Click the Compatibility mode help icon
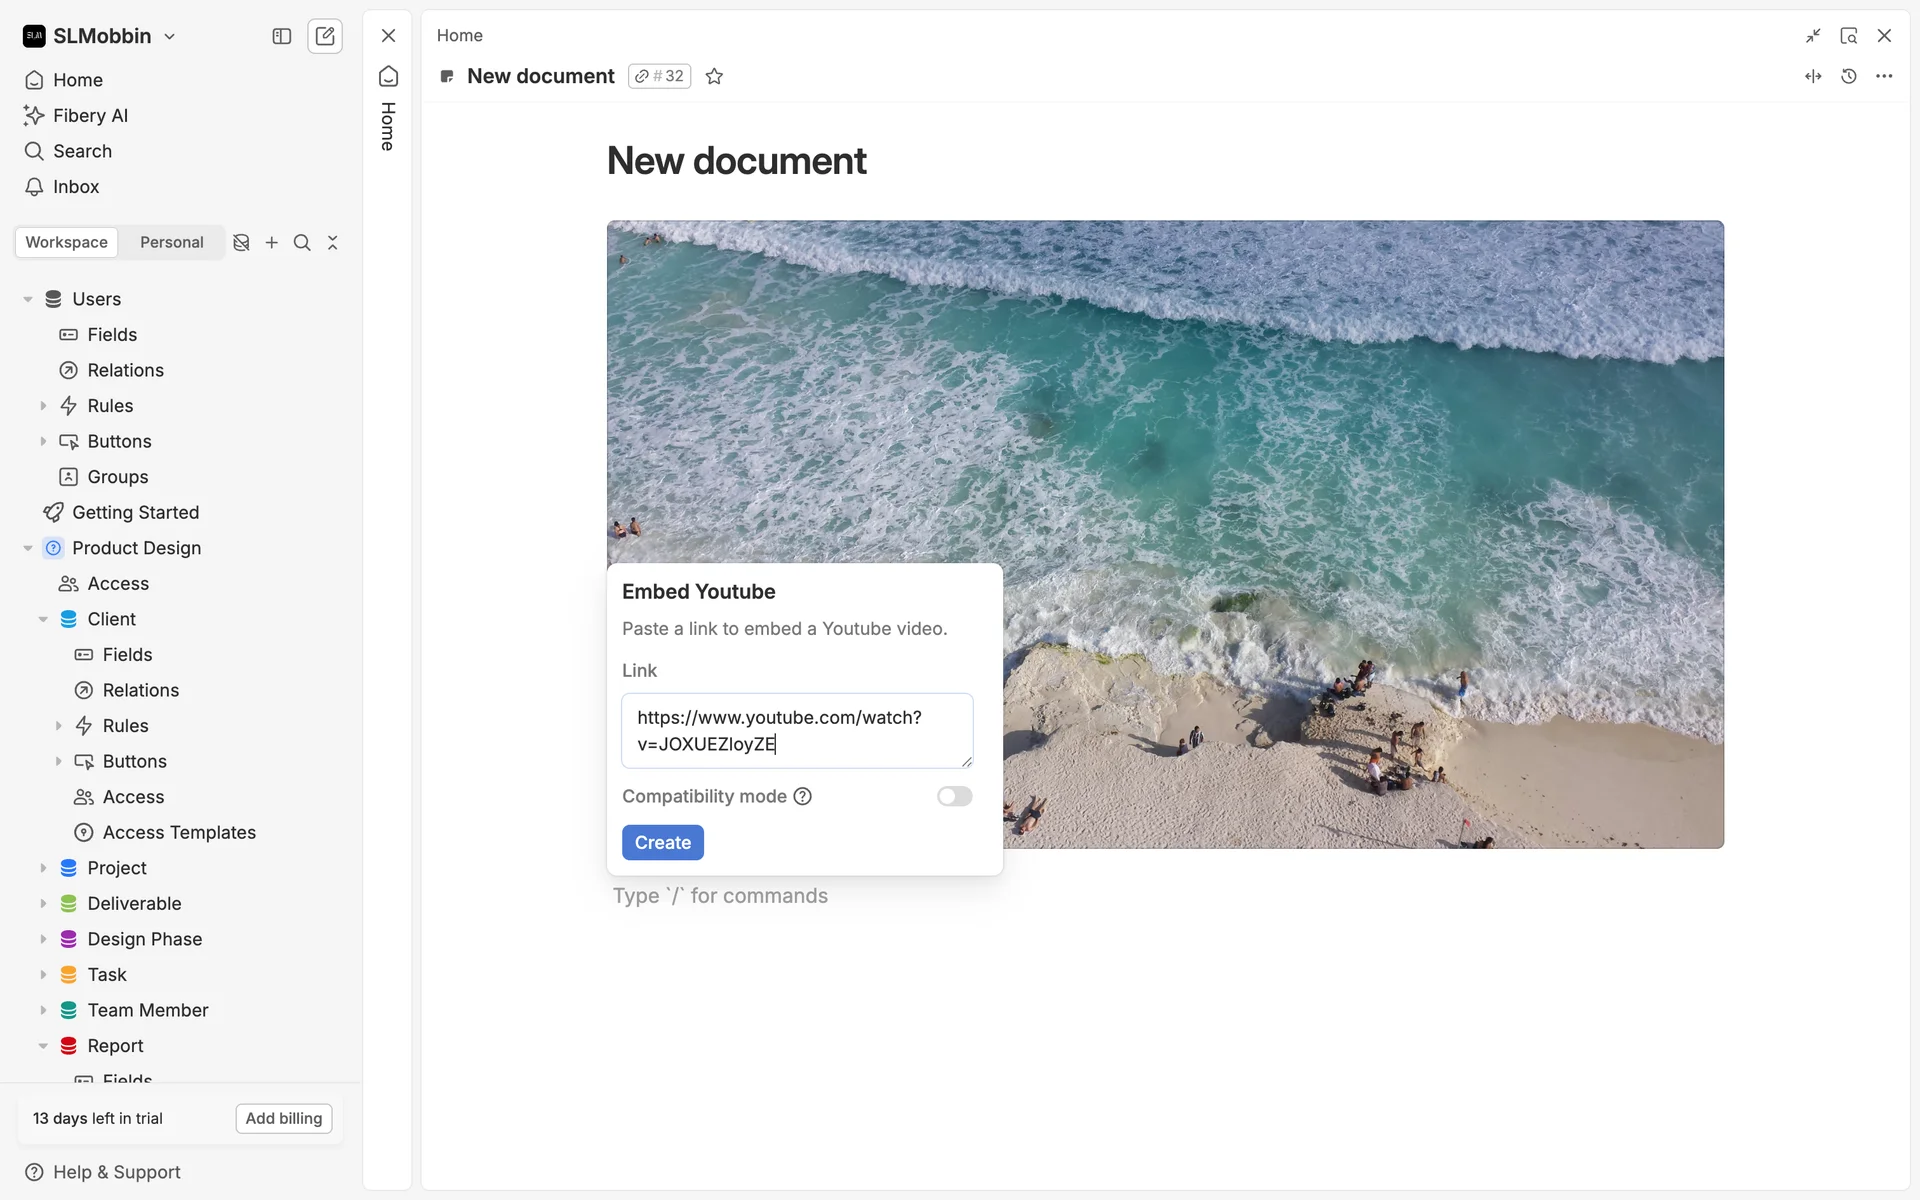 pyautogui.click(x=802, y=796)
